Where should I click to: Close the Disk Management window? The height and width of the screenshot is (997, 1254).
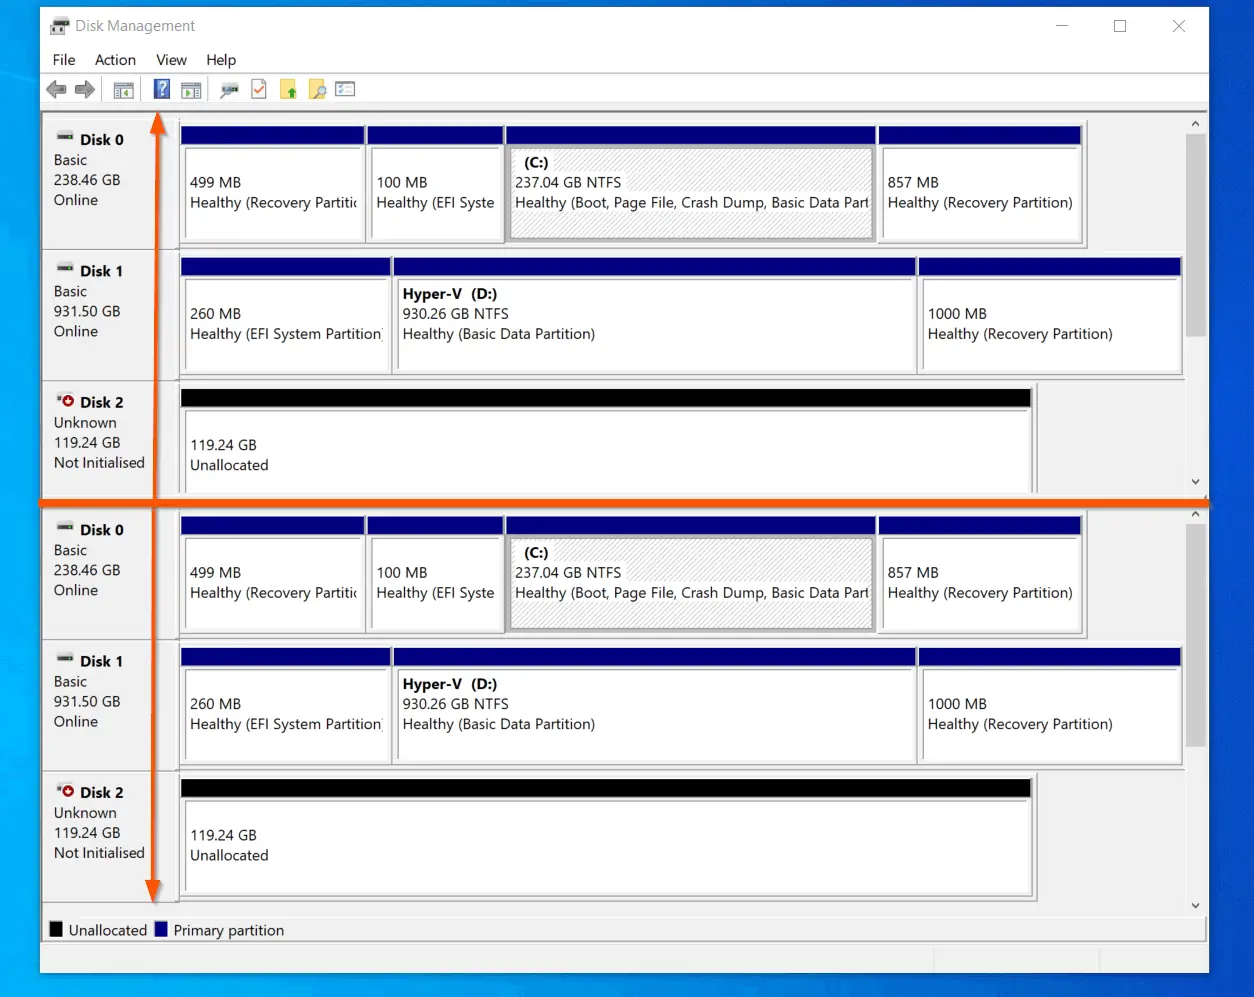pyautogui.click(x=1179, y=26)
